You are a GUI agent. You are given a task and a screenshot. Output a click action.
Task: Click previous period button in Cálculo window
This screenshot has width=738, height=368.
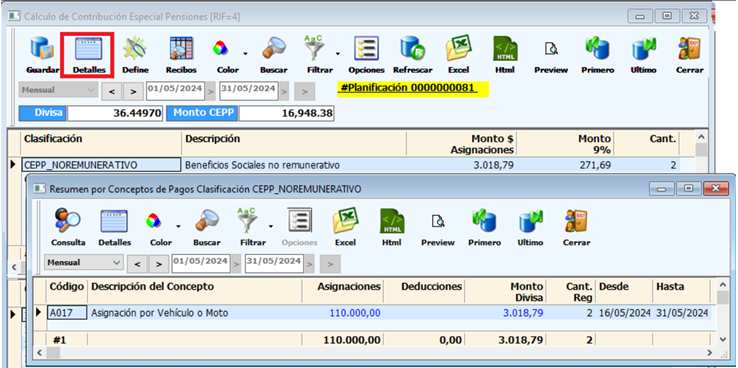click(x=112, y=92)
